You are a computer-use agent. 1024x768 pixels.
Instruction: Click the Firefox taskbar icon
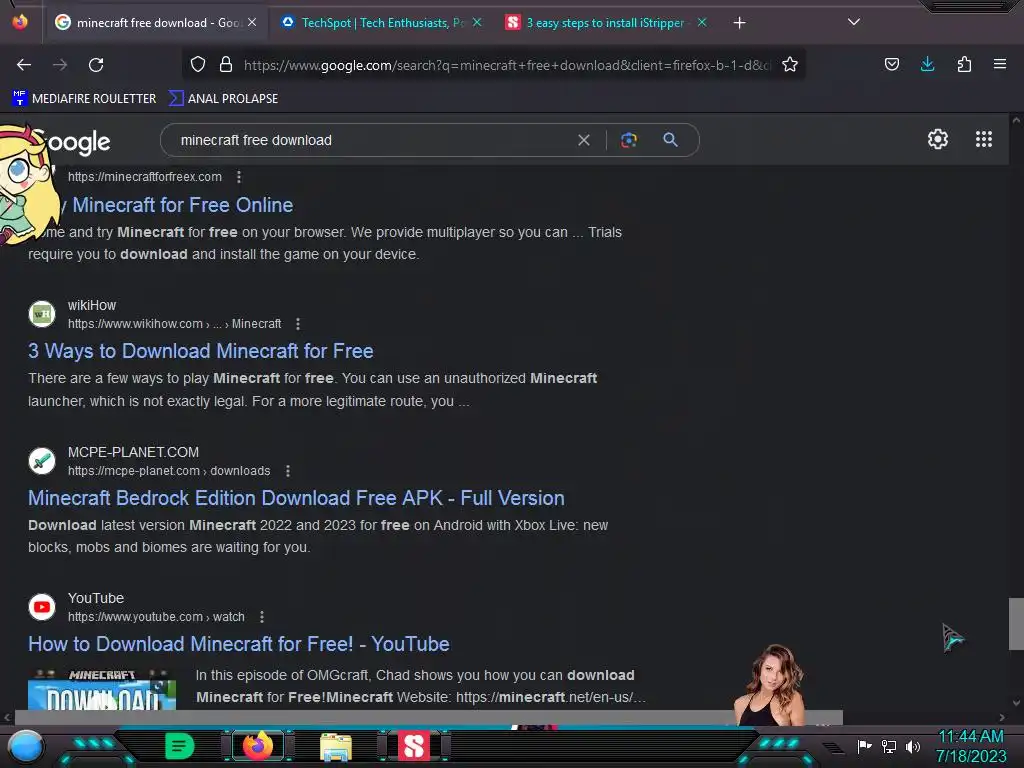pyautogui.click(x=258, y=746)
